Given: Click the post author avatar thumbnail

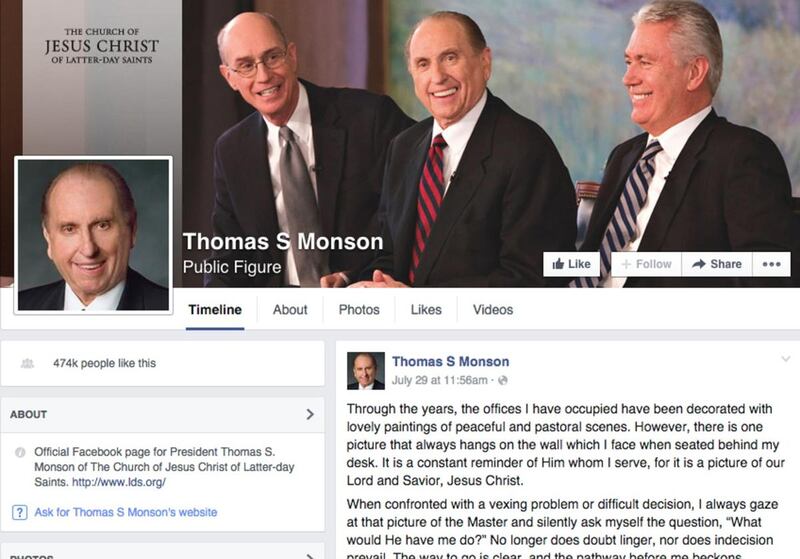Looking at the screenshot, I should click(366, 371).
